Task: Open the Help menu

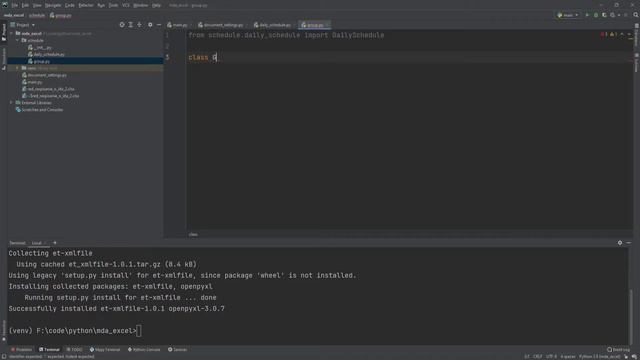Action: click(x=156, y=5)
